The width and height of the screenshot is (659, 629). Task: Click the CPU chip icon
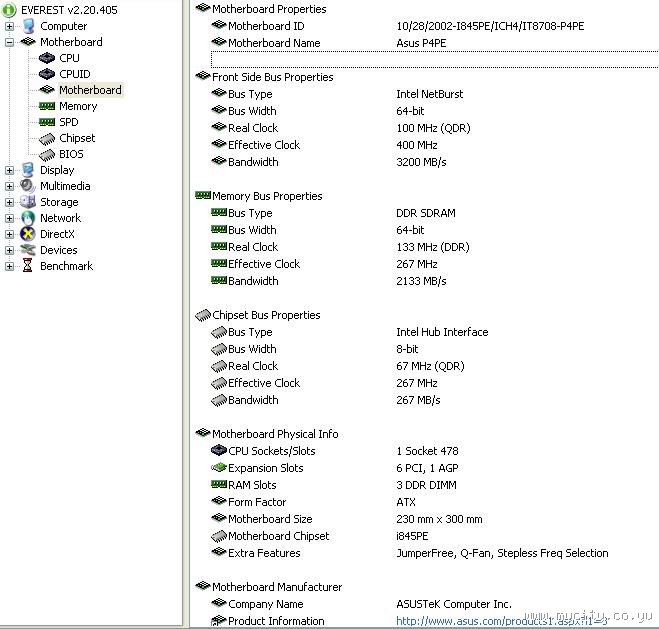(x=47, y=58)
